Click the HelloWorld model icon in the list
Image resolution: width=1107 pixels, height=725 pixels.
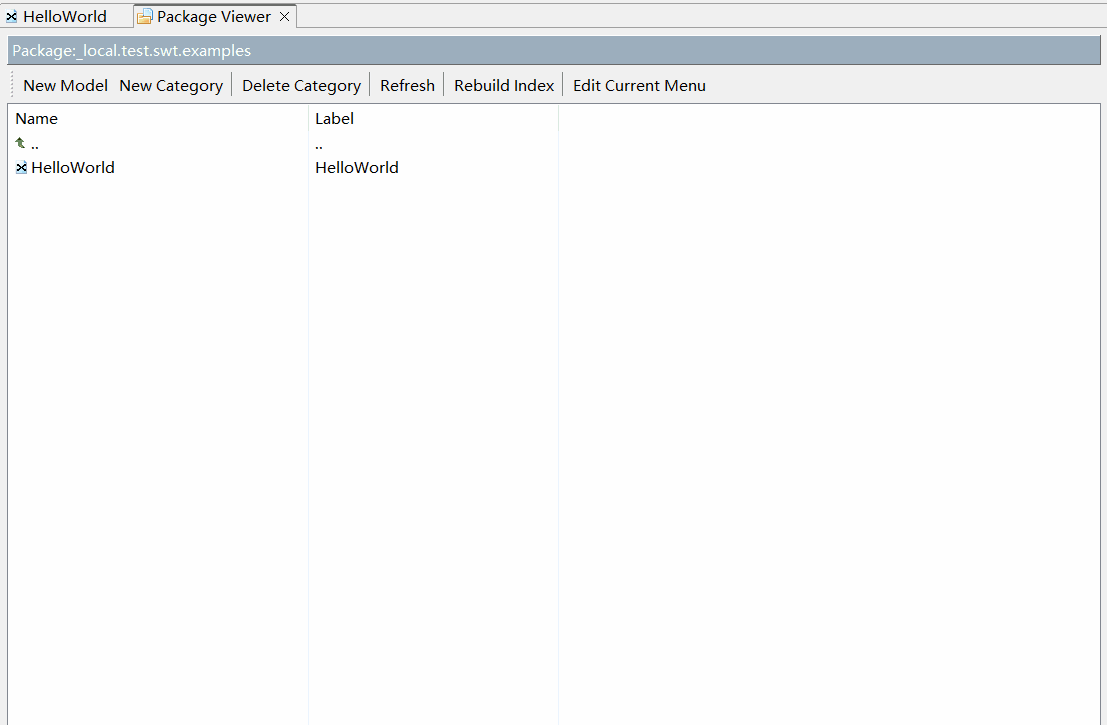[x=21, y=168]
